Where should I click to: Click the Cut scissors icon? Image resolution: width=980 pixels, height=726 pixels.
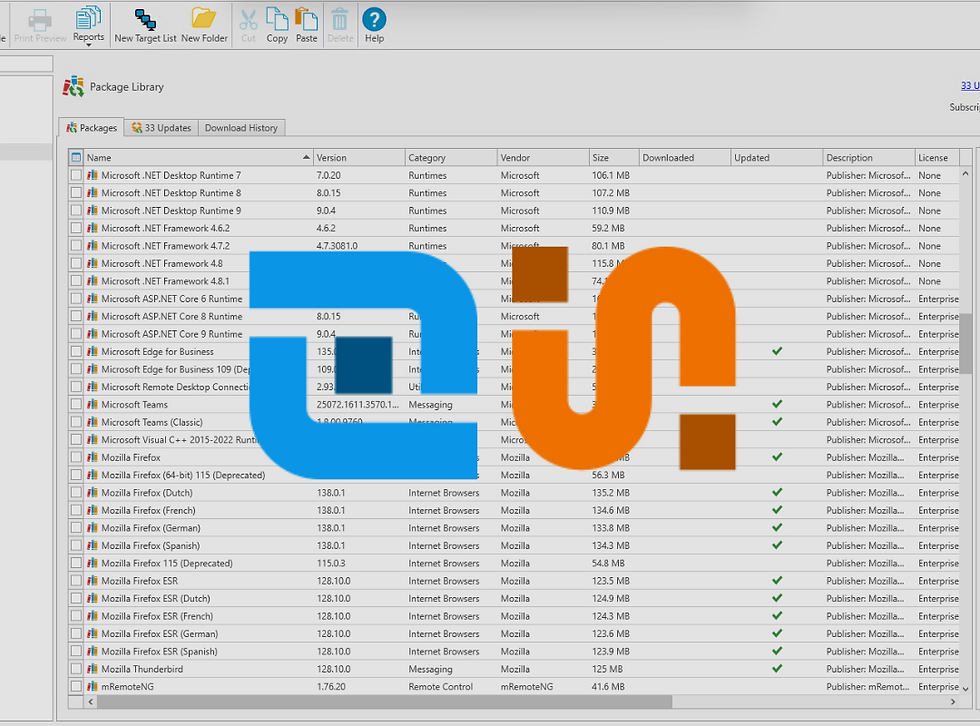coord(248,20)
